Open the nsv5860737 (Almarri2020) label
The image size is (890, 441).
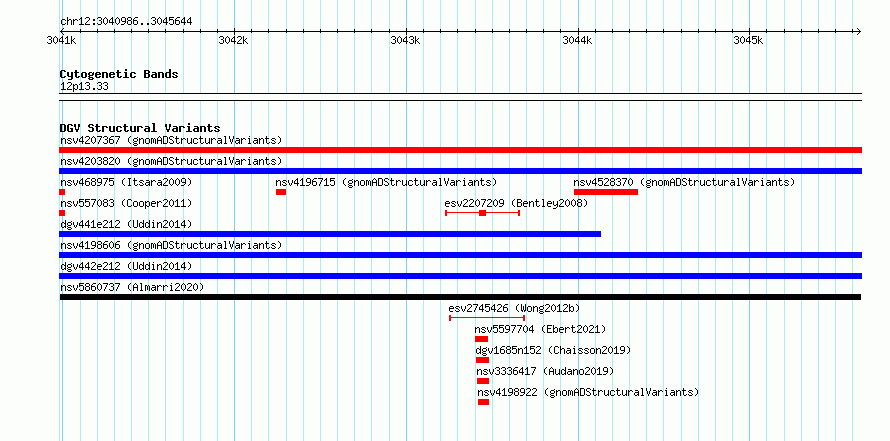pyautogui.click(x=132, y=287)
